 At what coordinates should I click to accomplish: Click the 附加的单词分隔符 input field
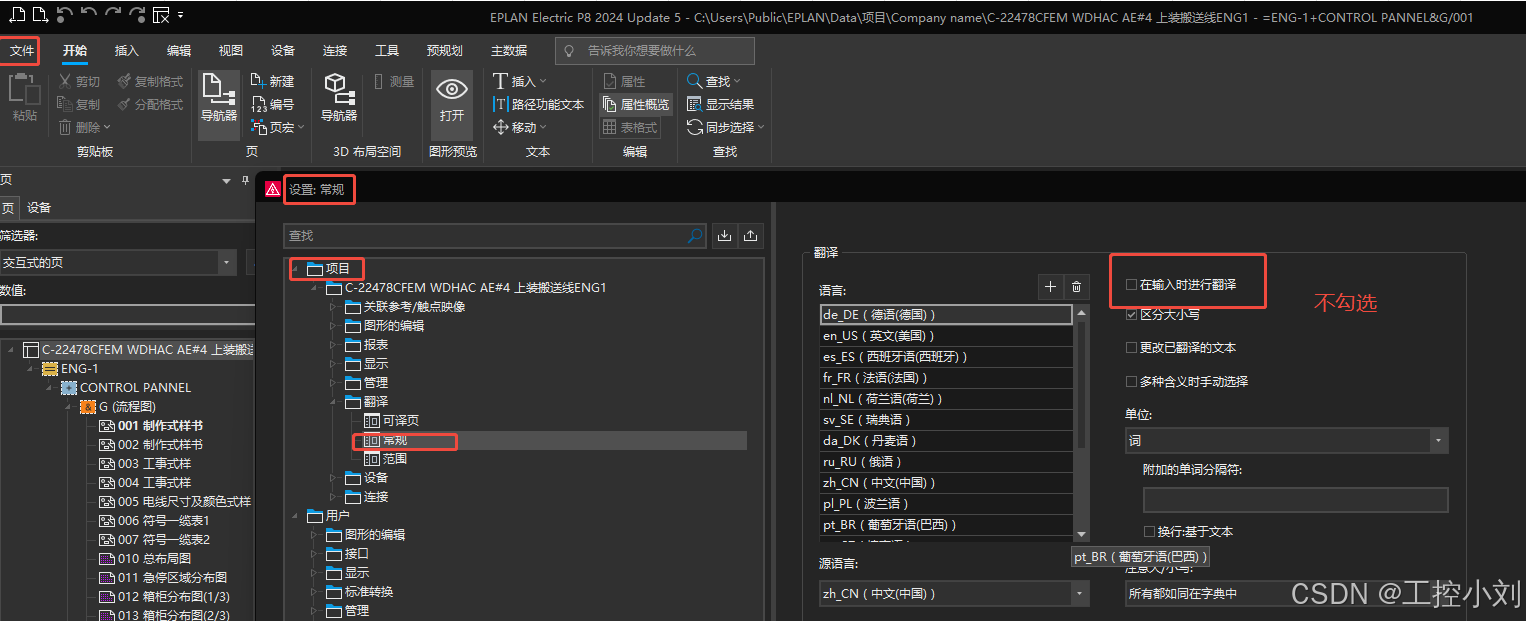(x=1296, y=500)
